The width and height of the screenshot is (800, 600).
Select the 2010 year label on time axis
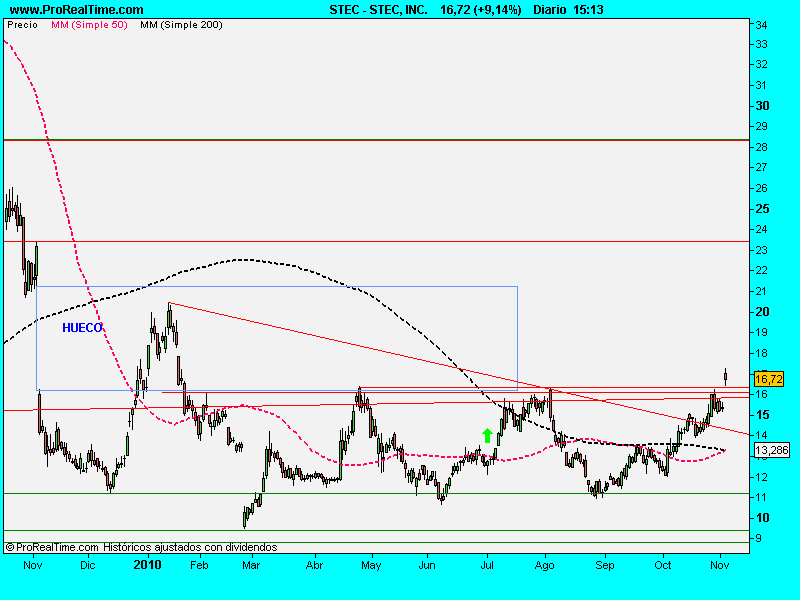click(147, 565)
